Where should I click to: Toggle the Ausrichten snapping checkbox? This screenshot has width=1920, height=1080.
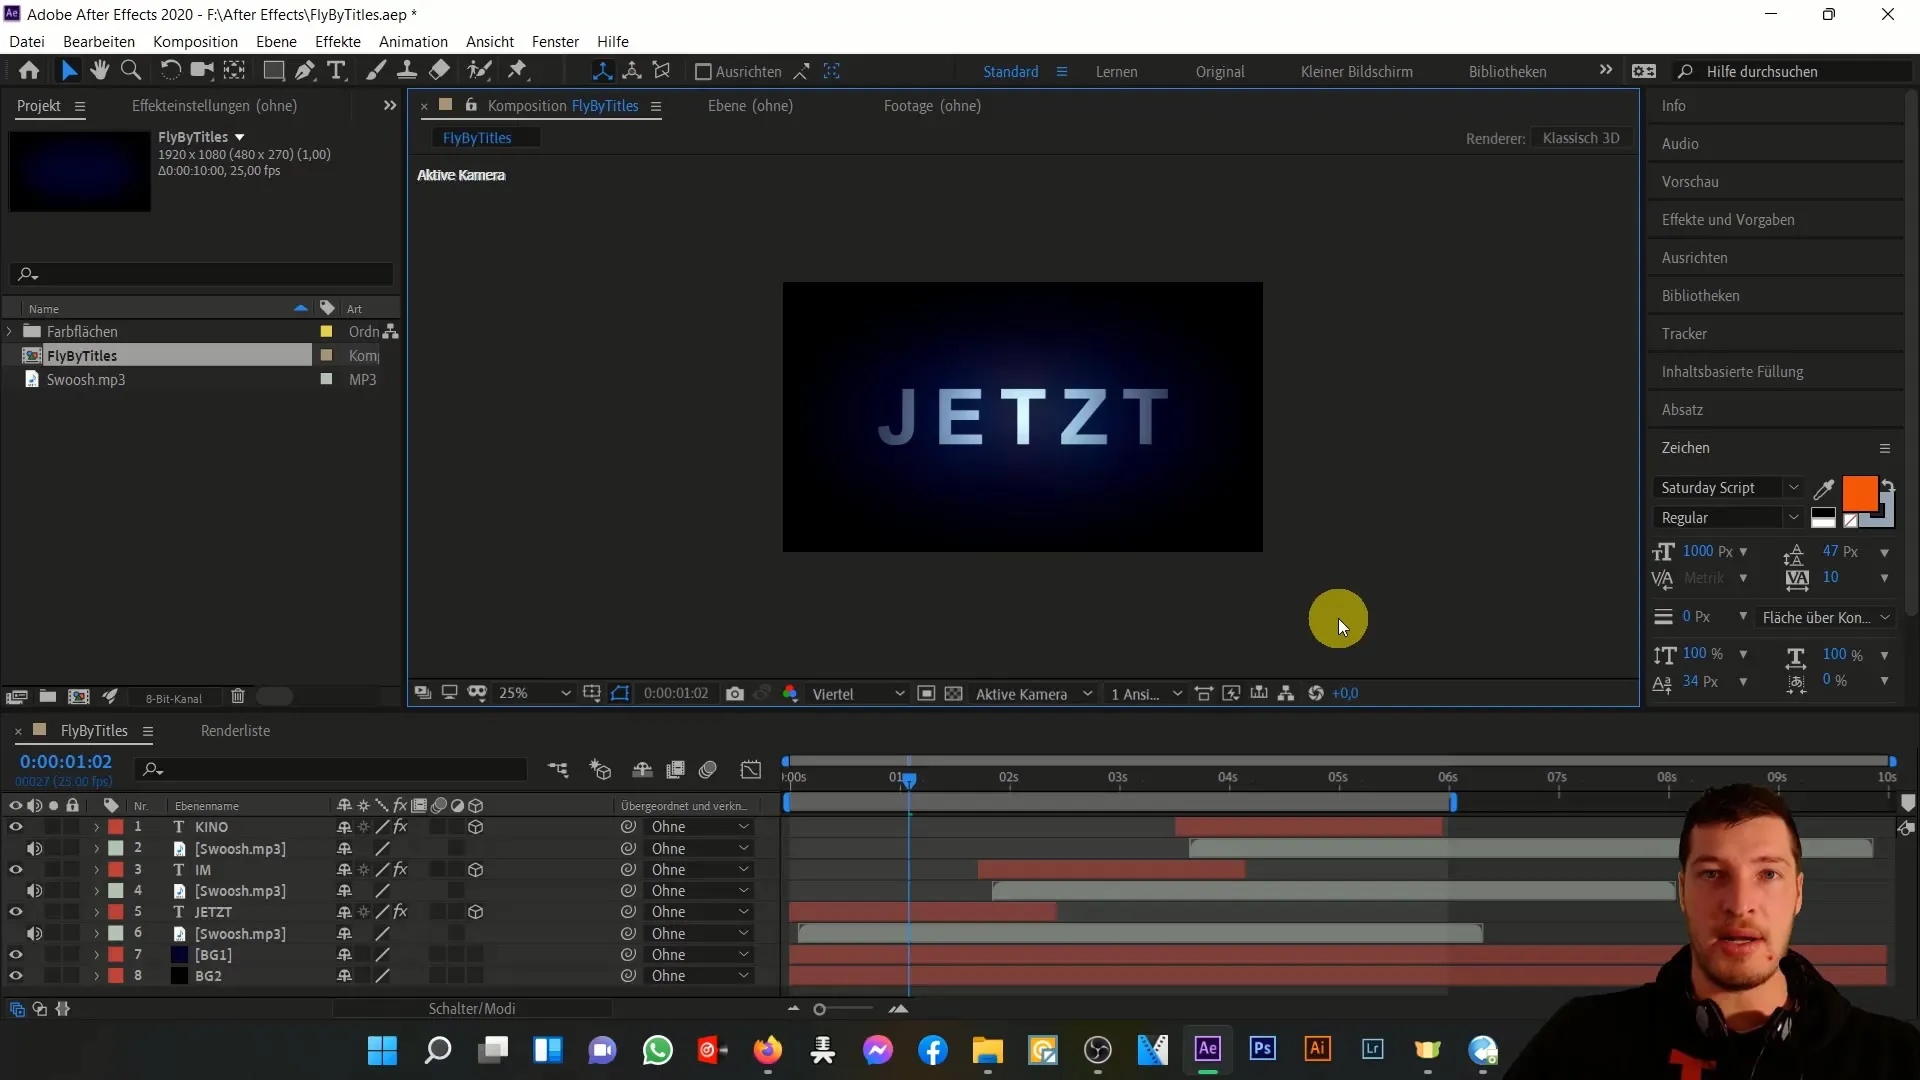coord(703,72)
